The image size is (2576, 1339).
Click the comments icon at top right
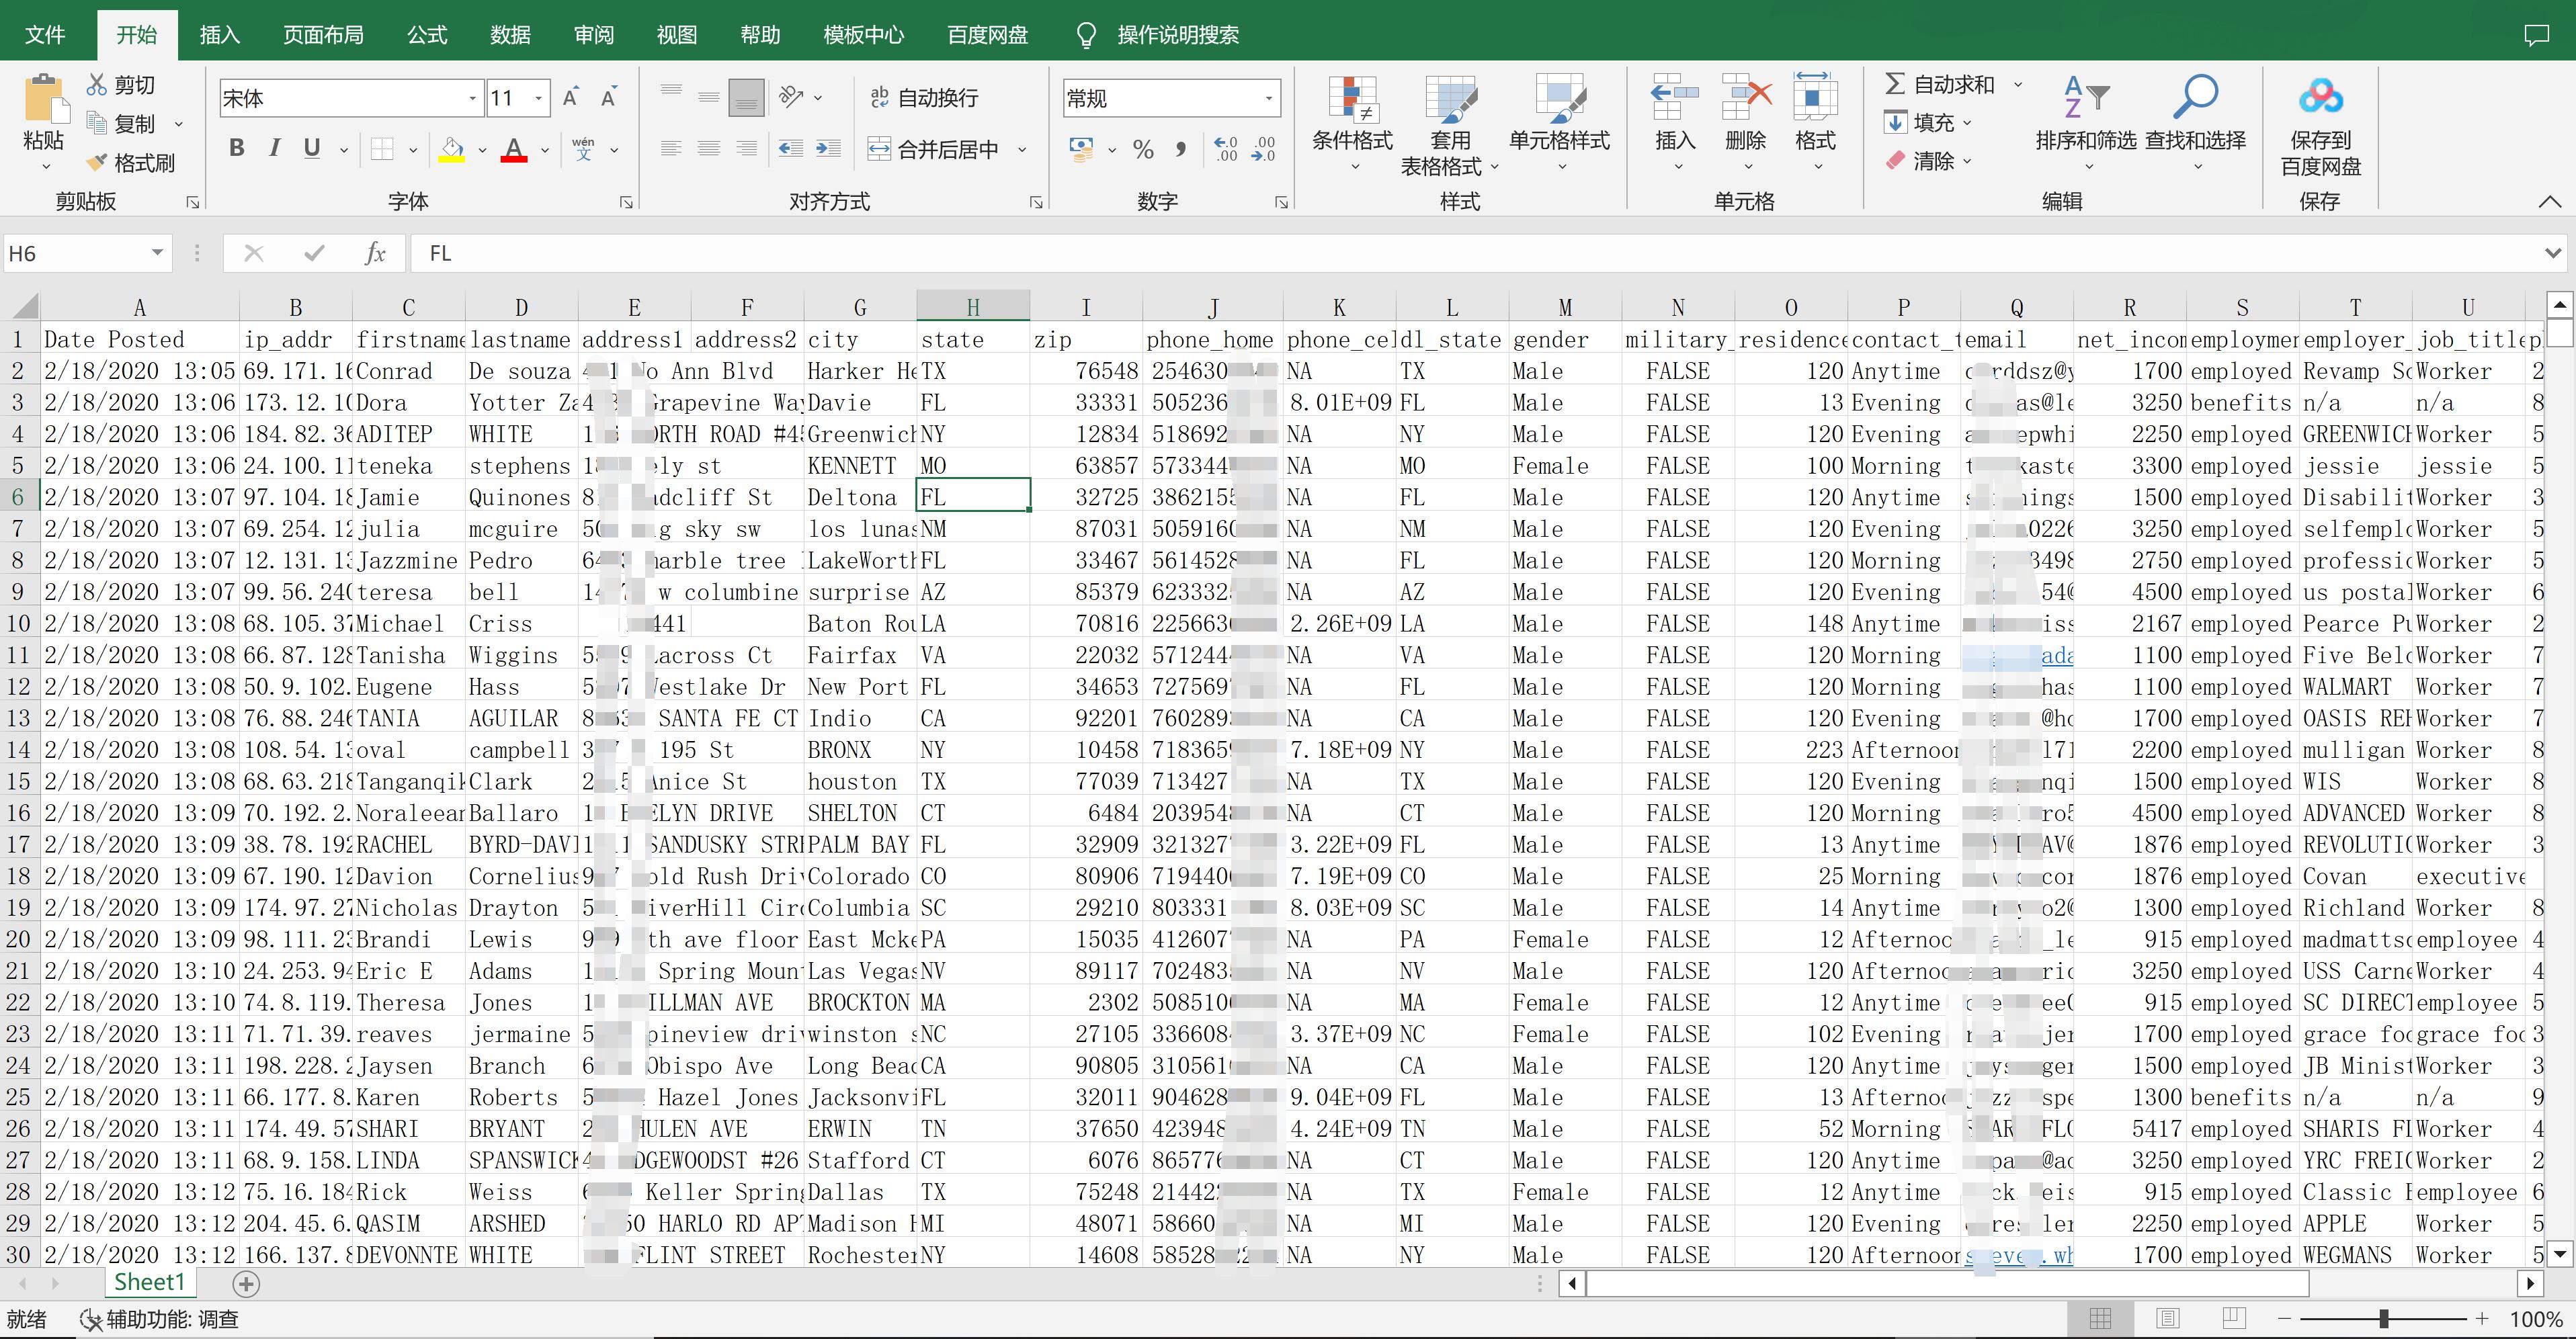pos(2536,36)
